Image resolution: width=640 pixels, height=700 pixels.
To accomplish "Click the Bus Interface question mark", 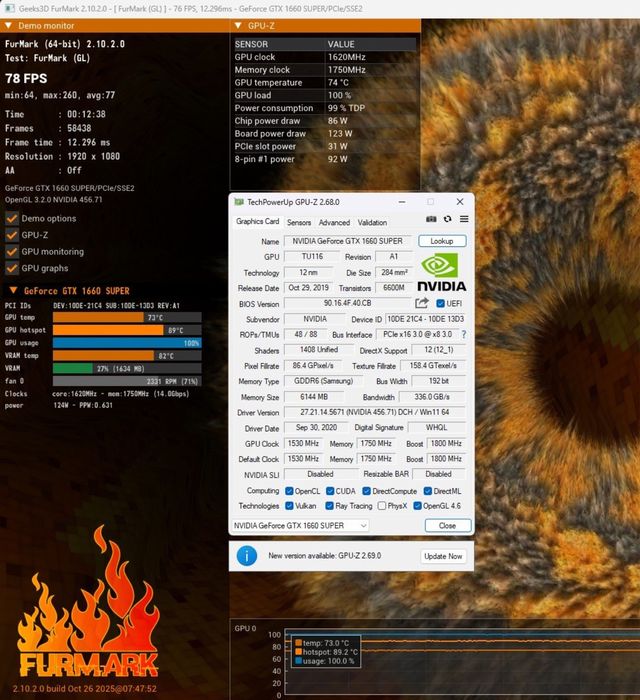I will (464, 334).
